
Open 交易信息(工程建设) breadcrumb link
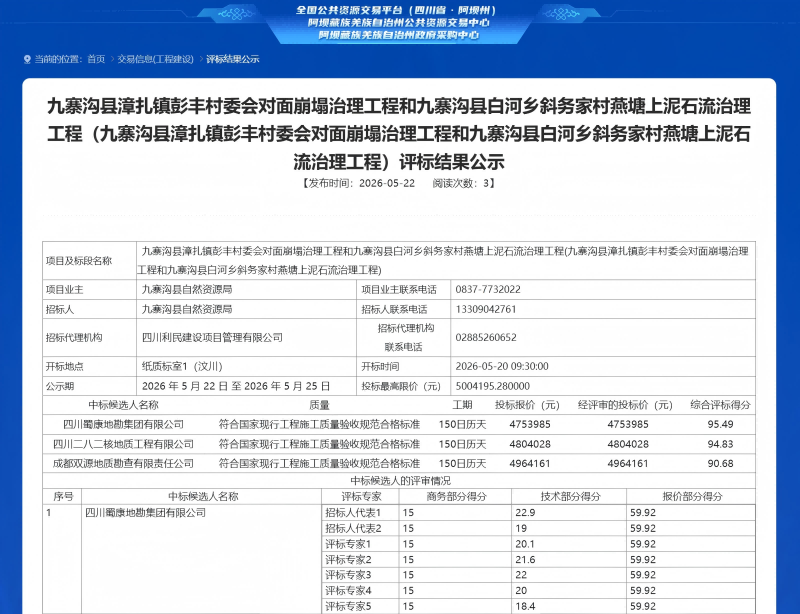[x=156, y=59]
